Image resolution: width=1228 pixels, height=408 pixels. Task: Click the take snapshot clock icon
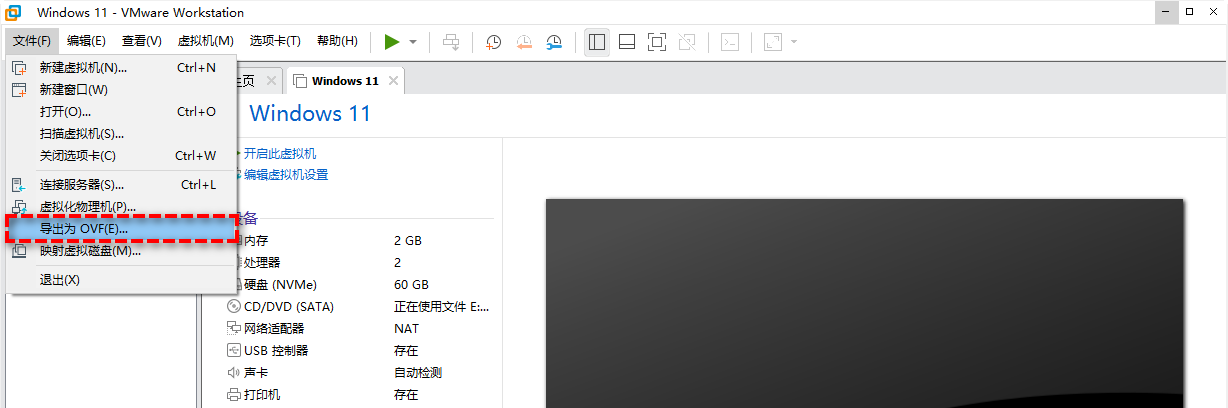pyautogui.click(x=493, y=42)
